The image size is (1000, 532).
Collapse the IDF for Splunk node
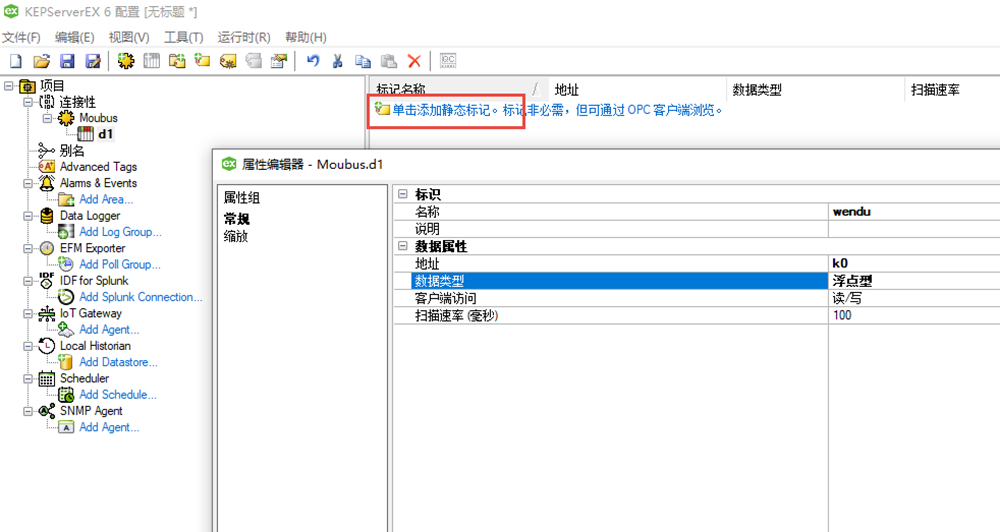click(x=28, y=281)
